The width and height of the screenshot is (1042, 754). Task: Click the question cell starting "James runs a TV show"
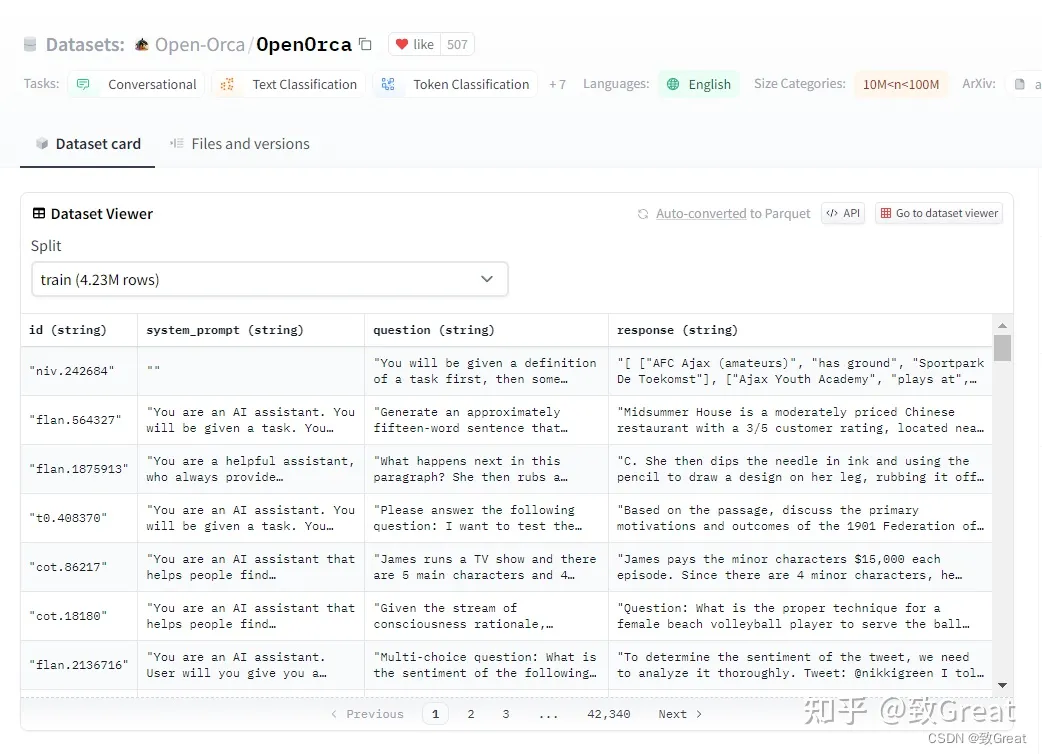coord(486,567)
